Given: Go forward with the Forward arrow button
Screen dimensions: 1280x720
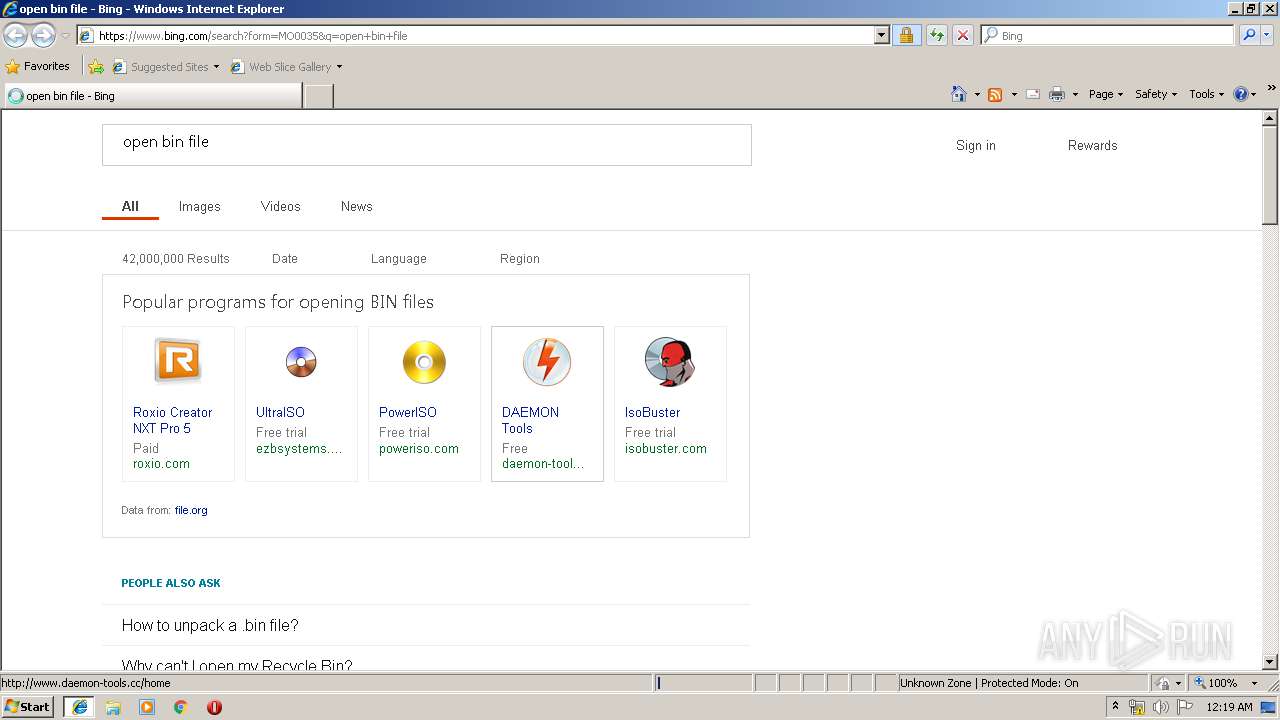Looking at the screenshot, I should click(43, 35).
